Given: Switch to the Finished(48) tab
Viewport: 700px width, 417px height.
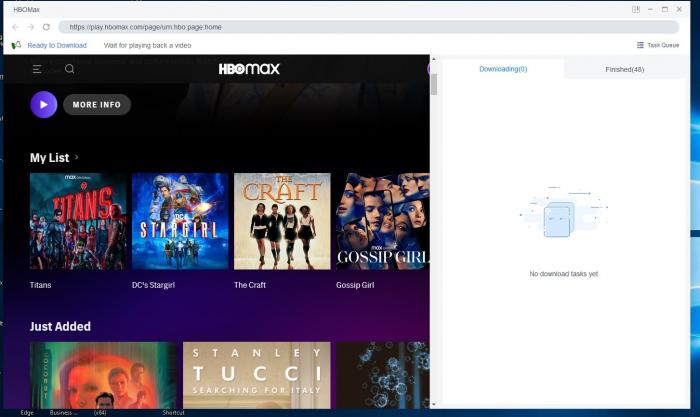Looking at the screenshot, I should click(x=625, y=69).
